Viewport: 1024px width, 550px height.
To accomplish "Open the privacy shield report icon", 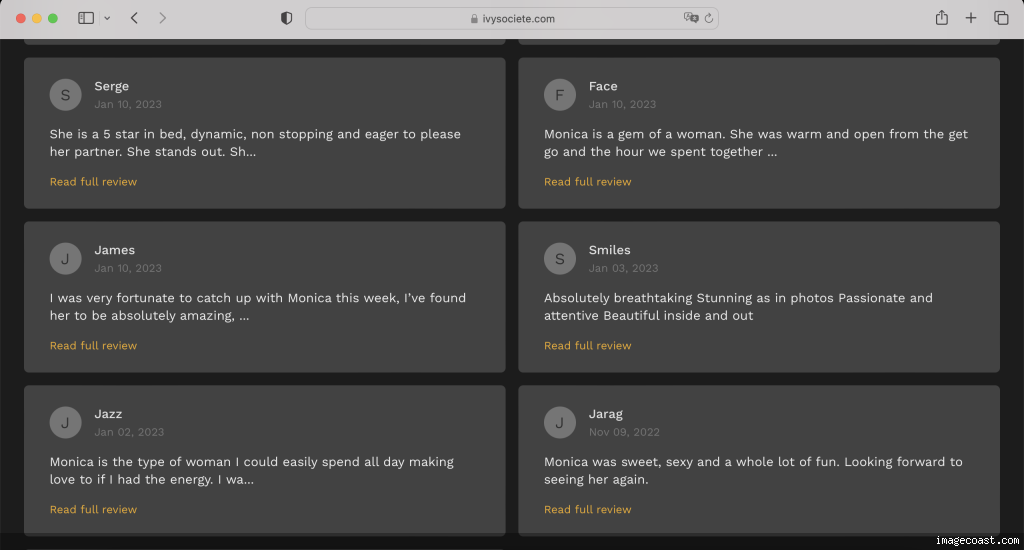I will pos(286,18).
